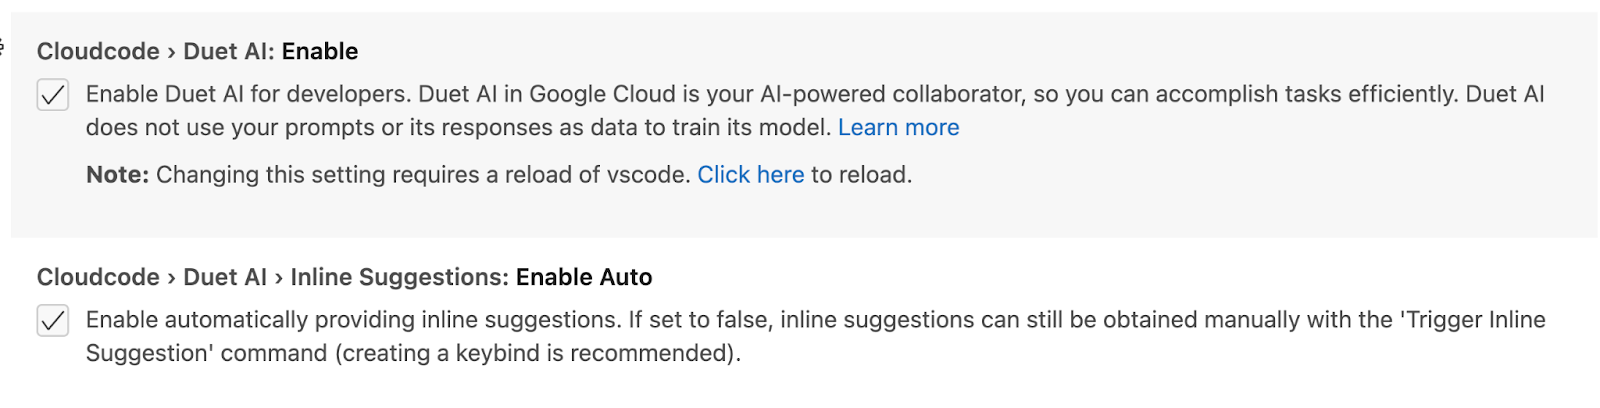
Task: Click the bold 'Note:' label
Action: (117, 175)
